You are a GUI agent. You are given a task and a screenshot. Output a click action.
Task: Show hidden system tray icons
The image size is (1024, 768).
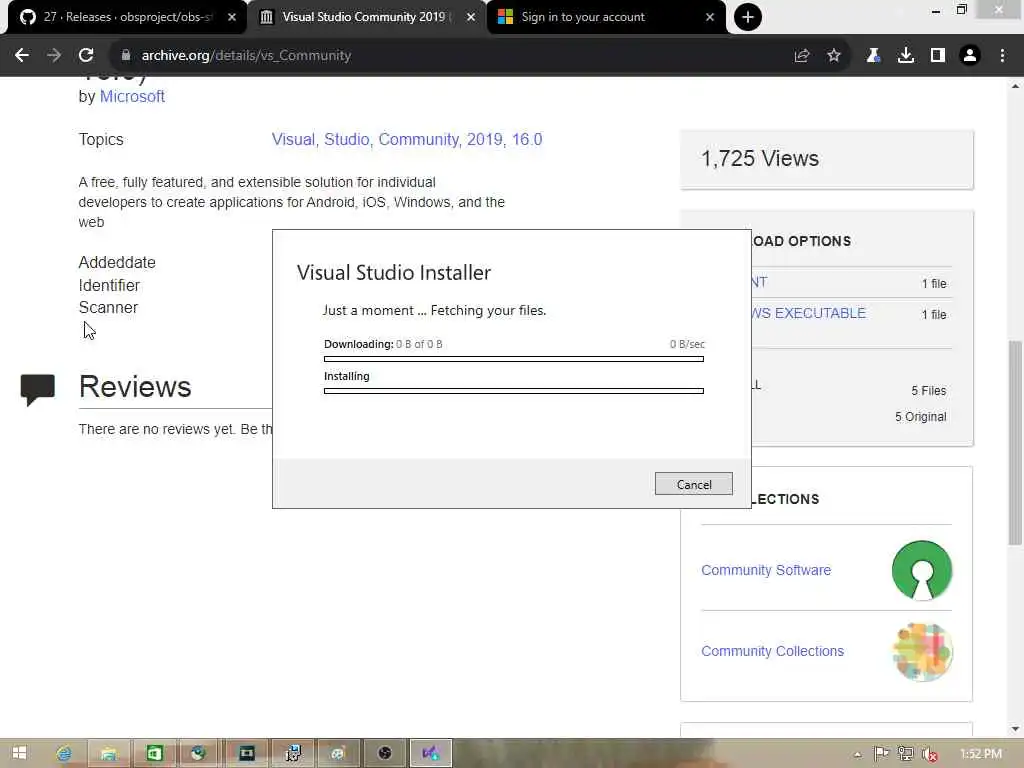[x=857, y=754]
